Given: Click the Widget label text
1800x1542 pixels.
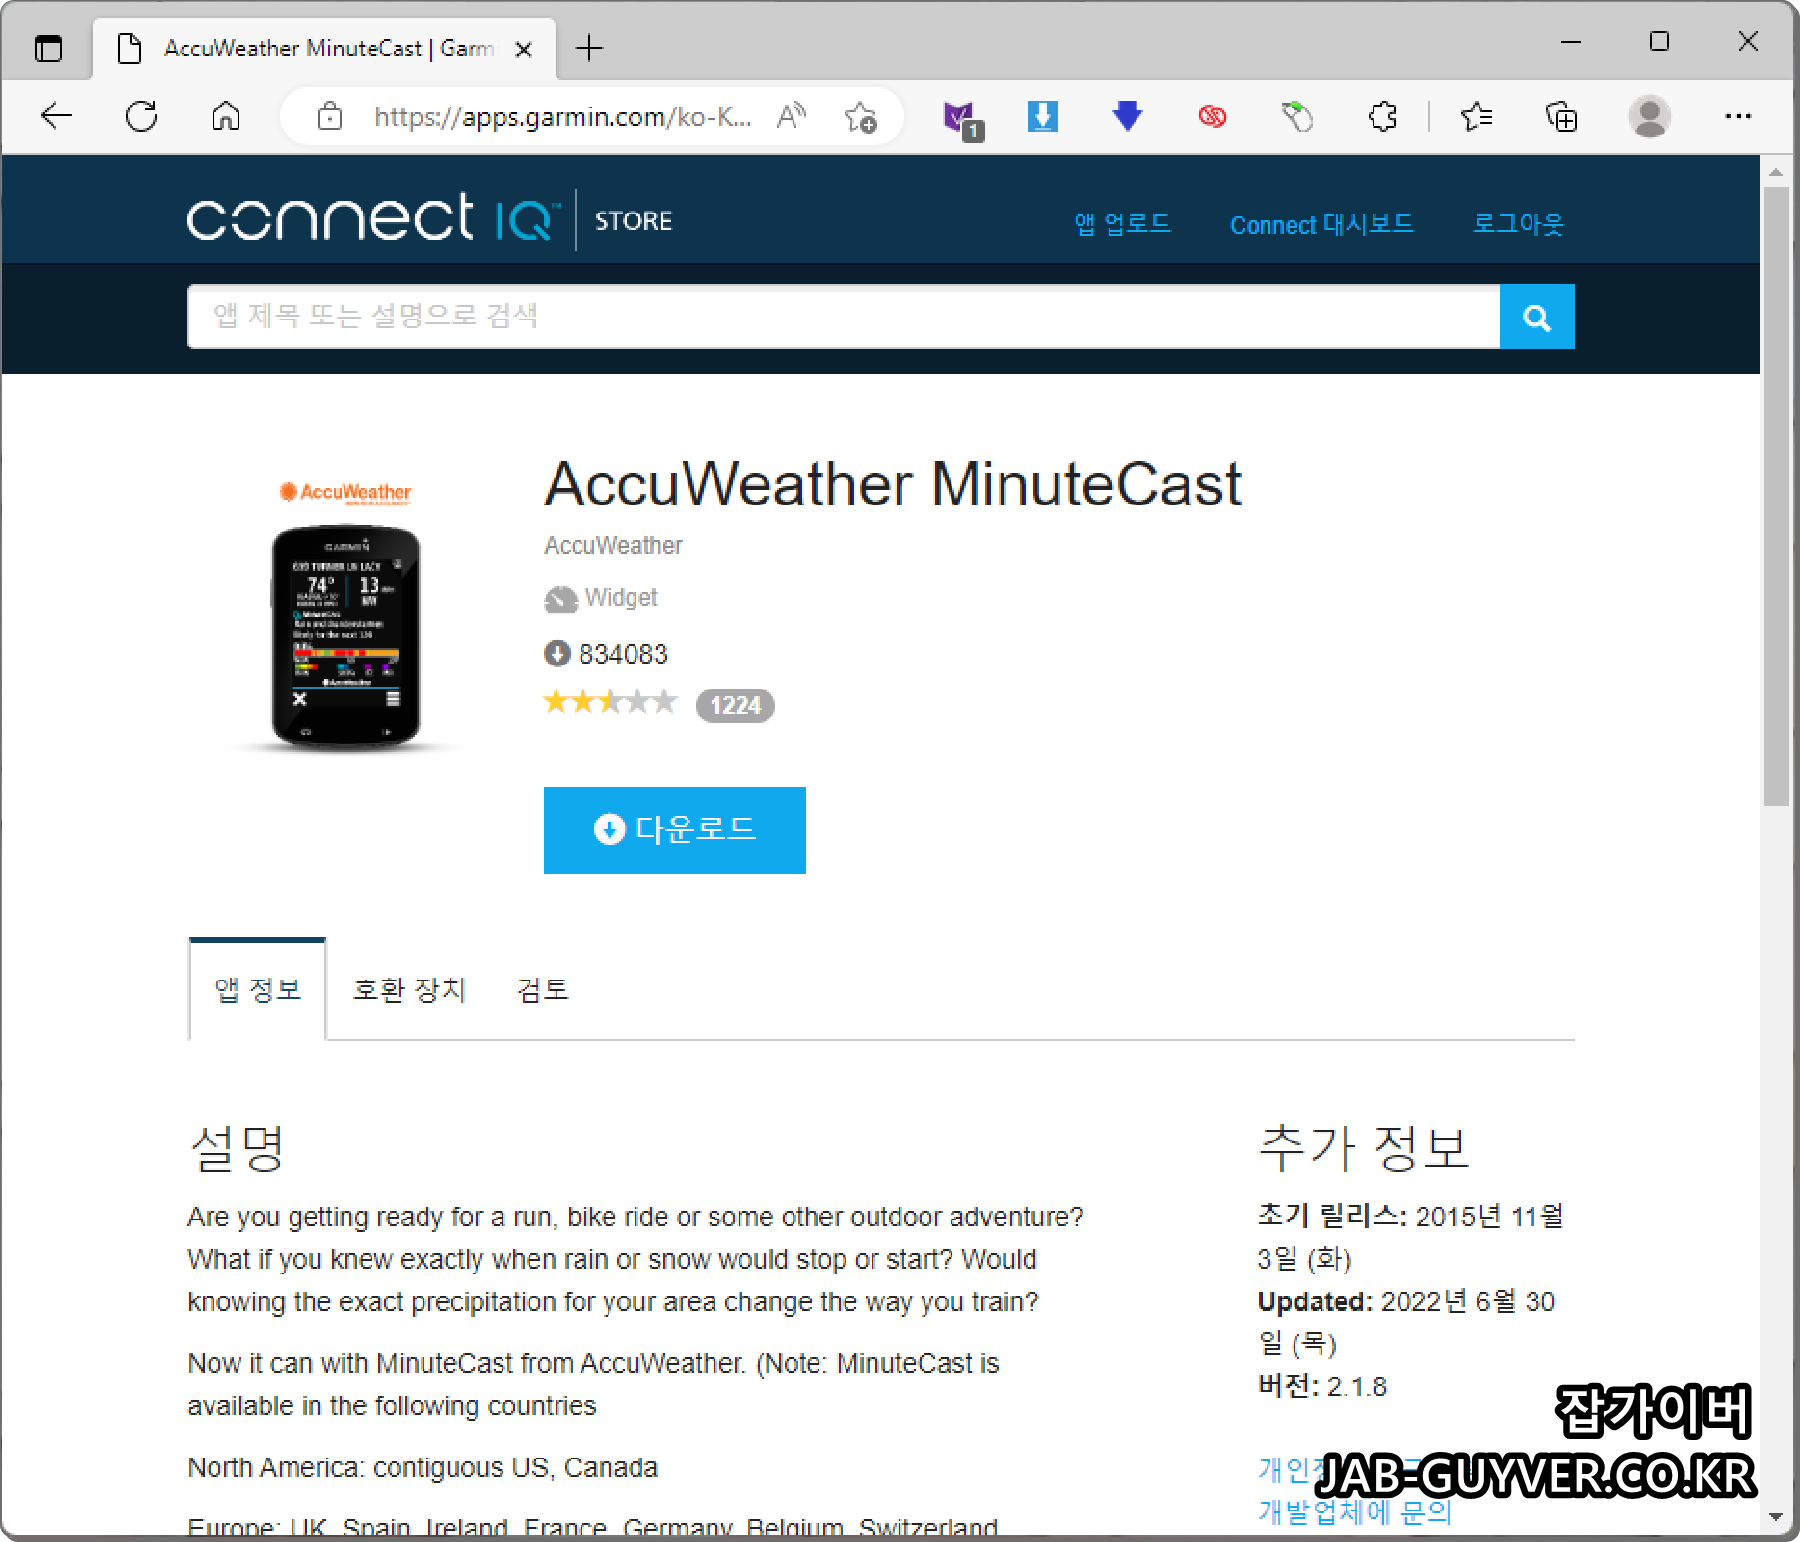Looking at the screenshot, I should 621,598.
